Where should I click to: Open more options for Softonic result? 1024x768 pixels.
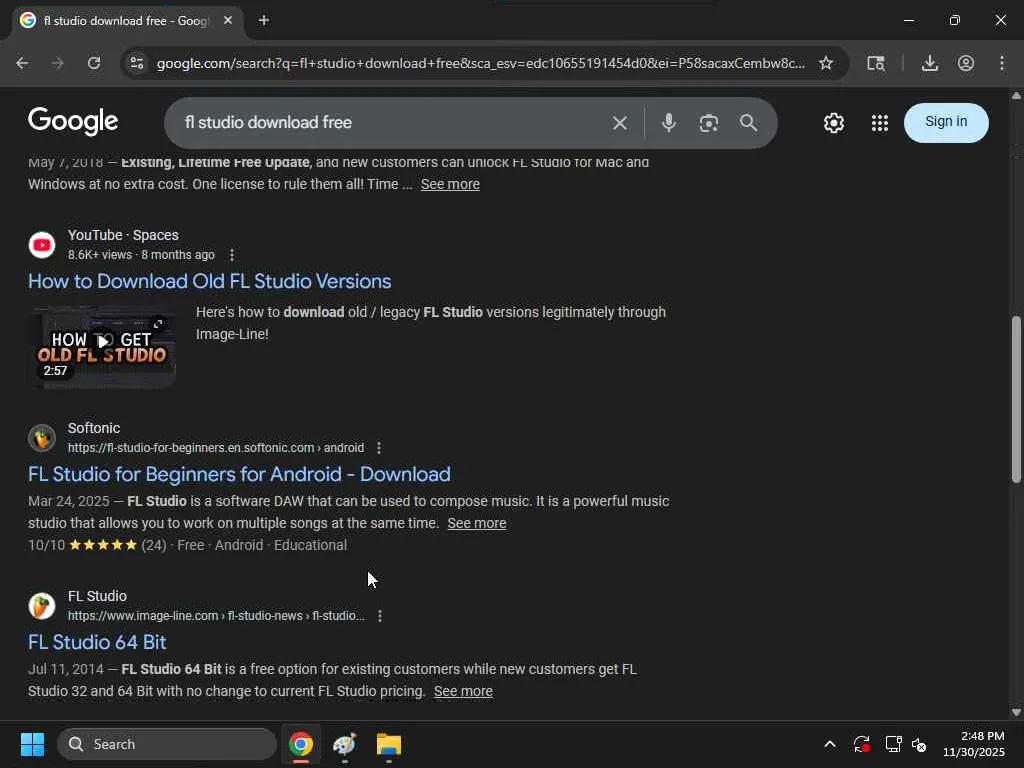coord(379,448)
